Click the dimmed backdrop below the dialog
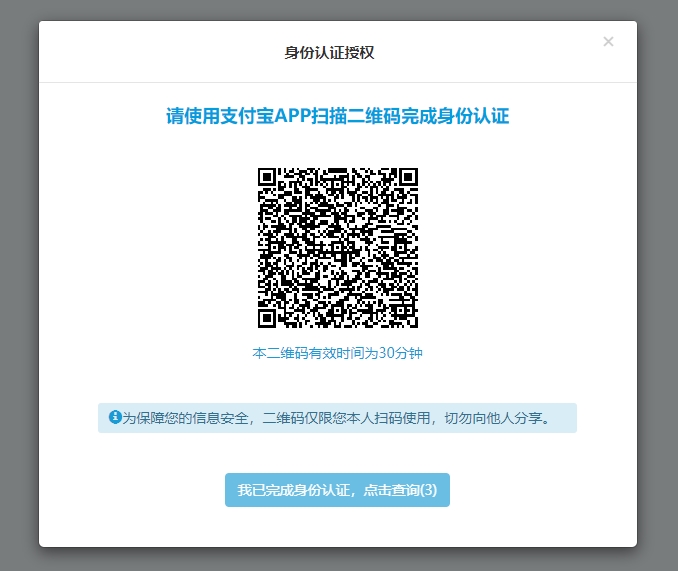The height and width of the screenshot is (571, 678). 337,559
